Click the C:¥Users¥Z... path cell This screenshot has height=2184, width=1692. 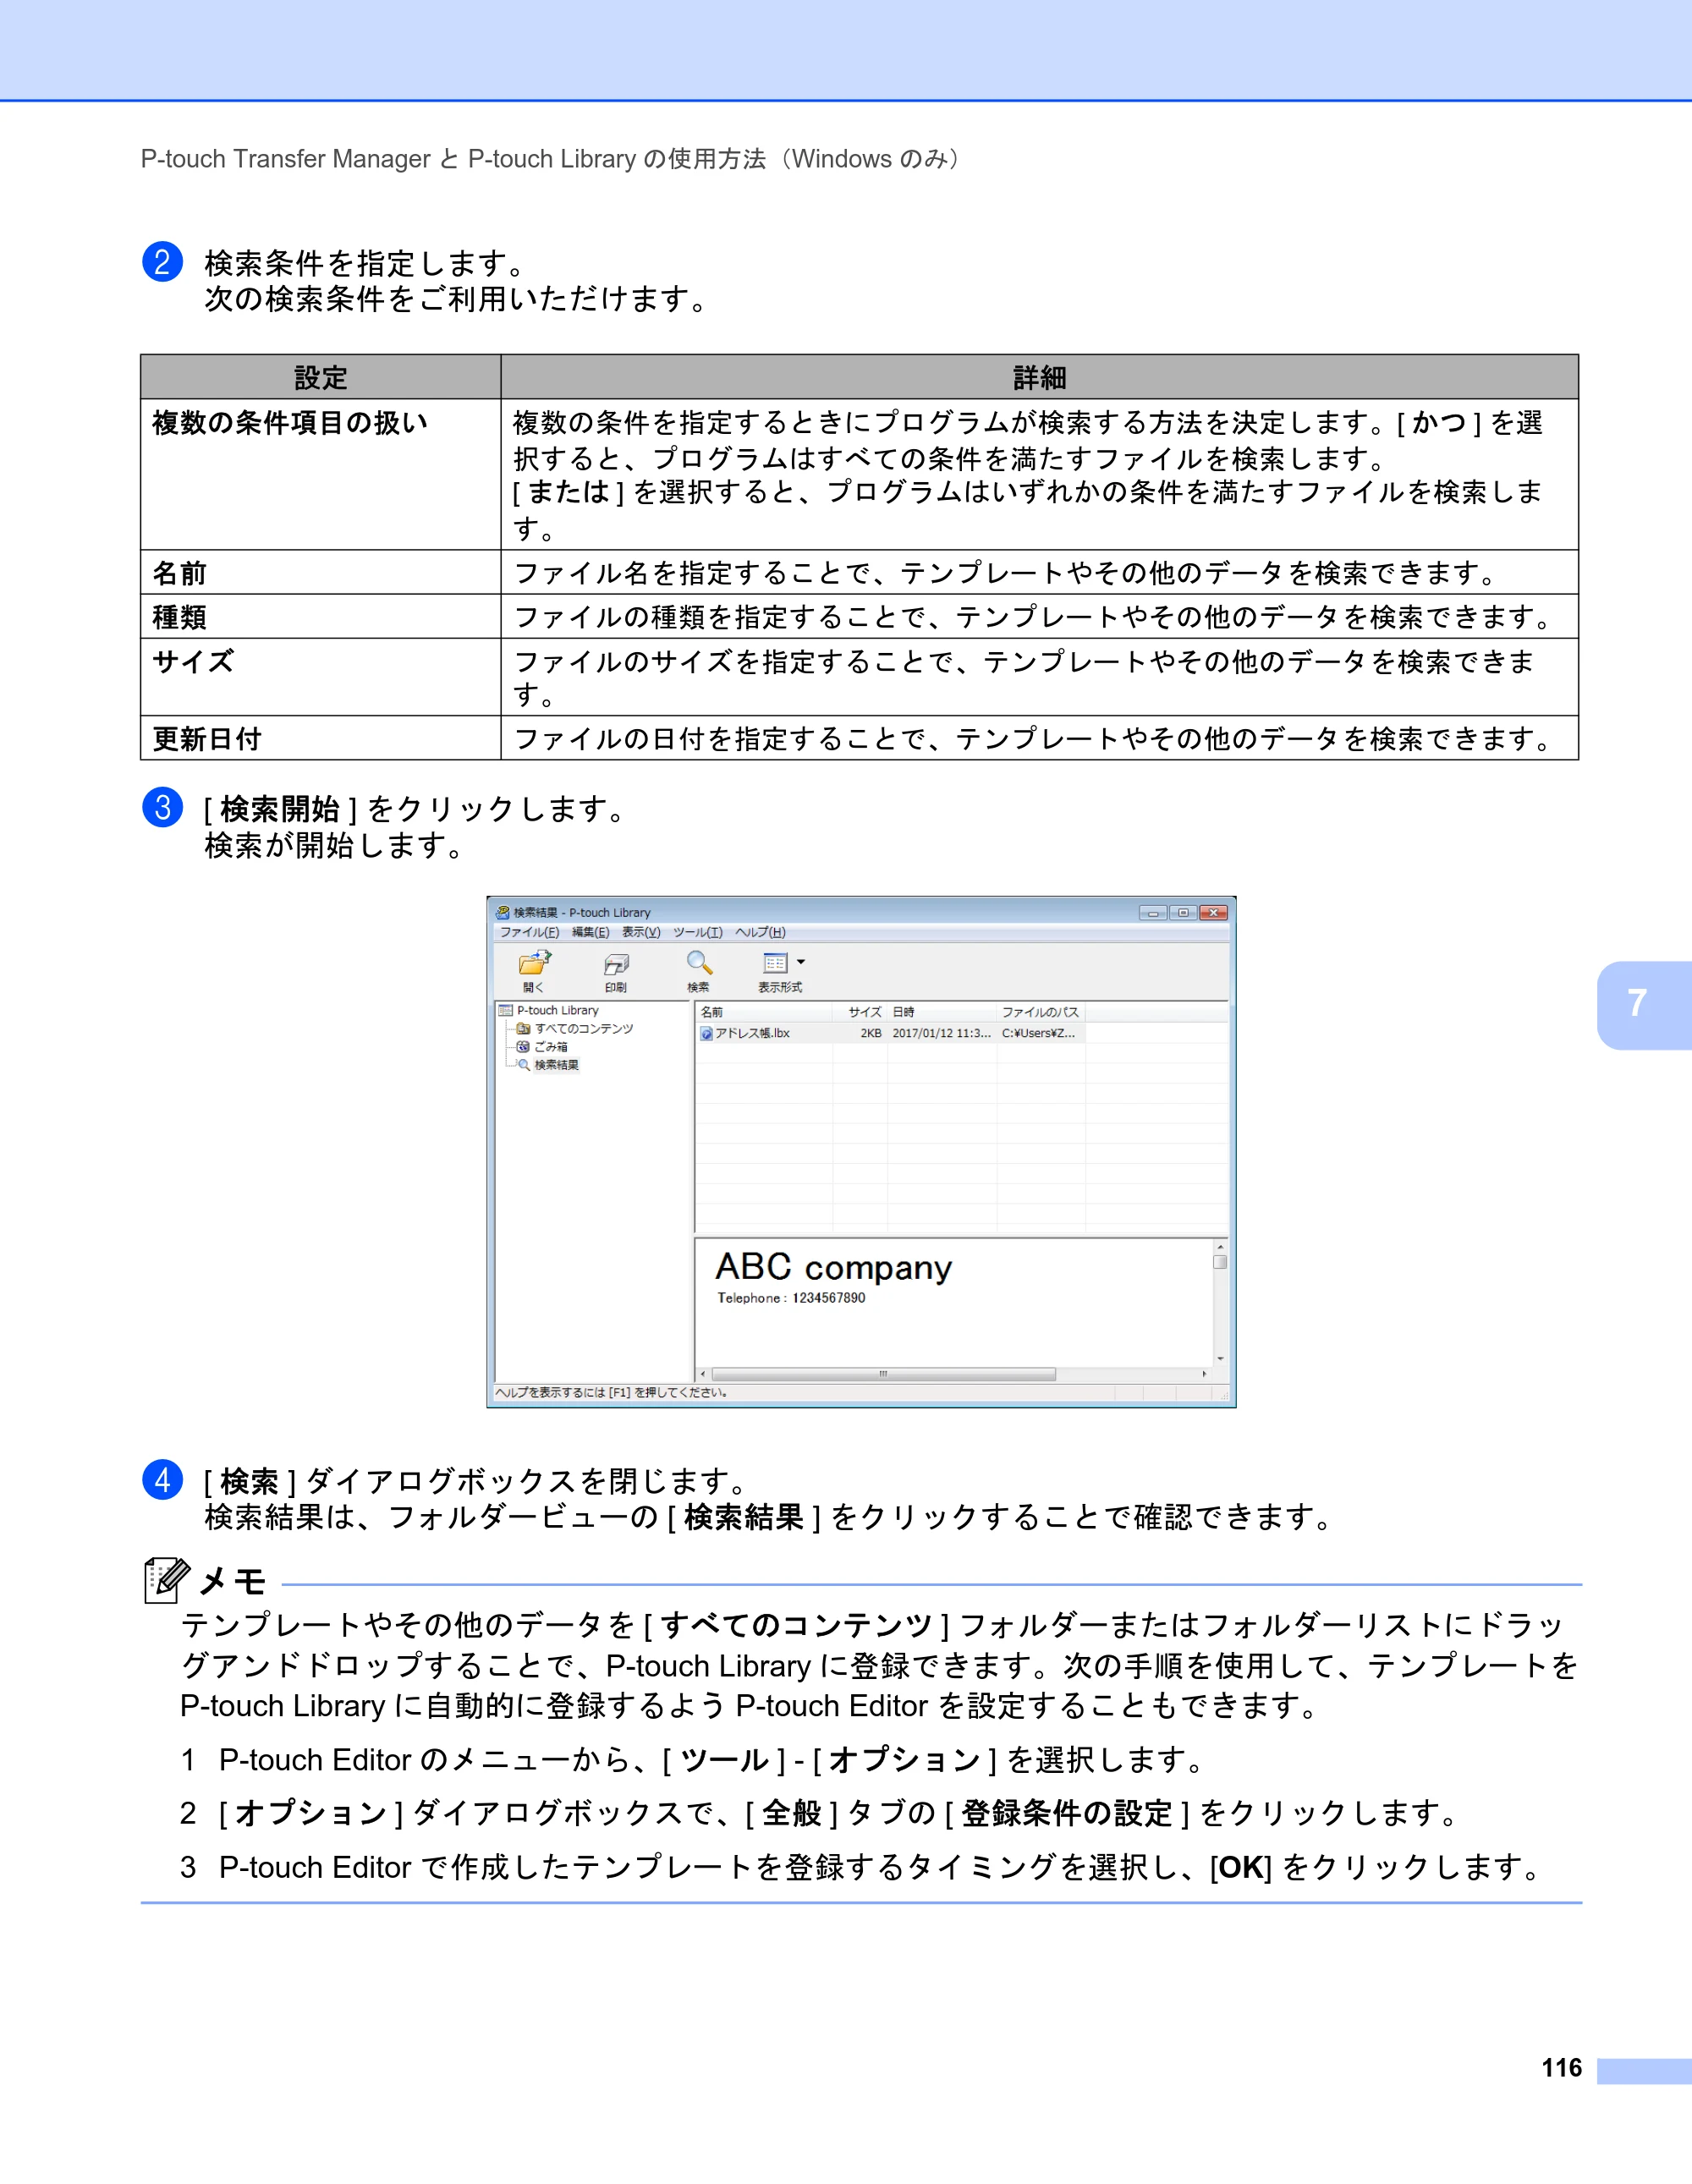tap(1038, 1033)
